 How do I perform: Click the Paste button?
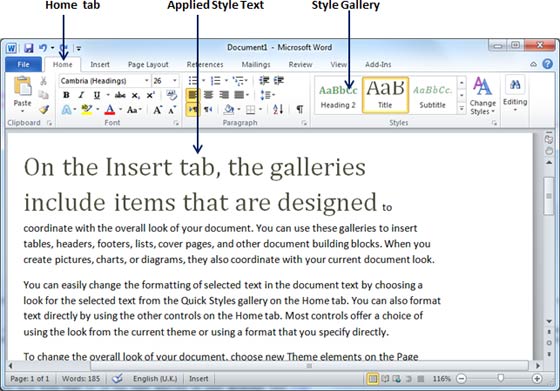tap(22, 94)
